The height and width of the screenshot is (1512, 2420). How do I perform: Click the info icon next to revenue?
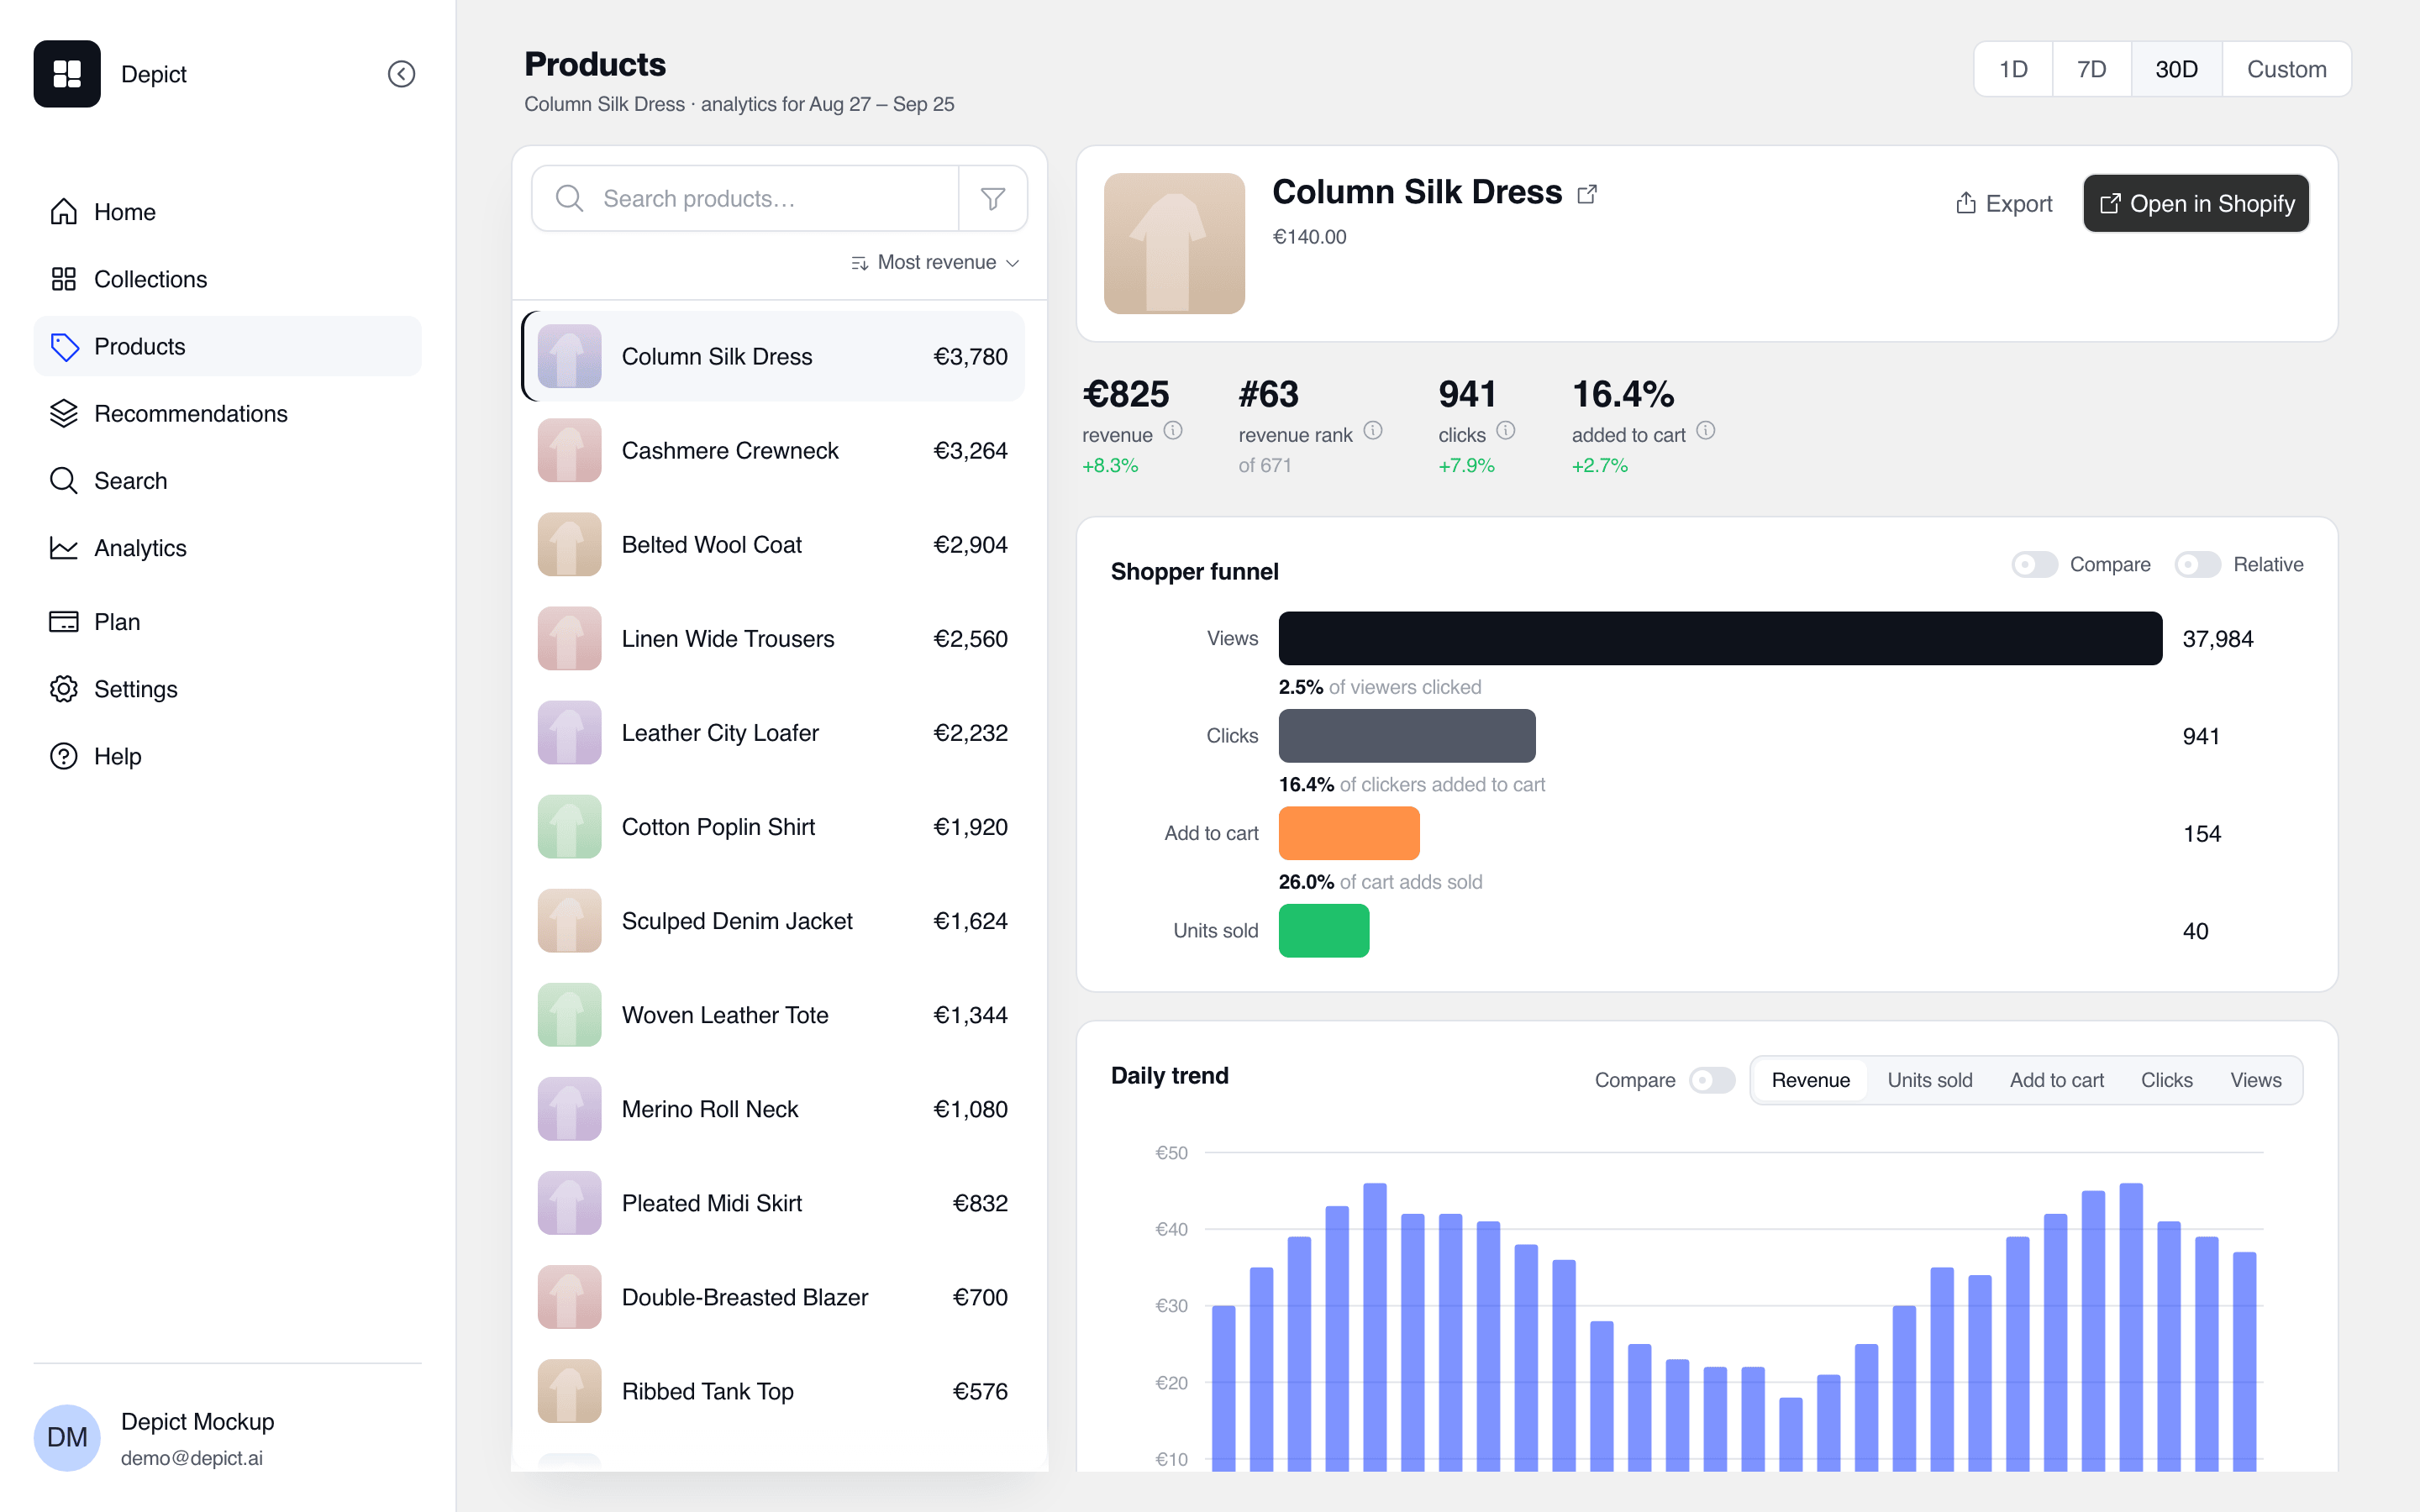point(1173,431)
